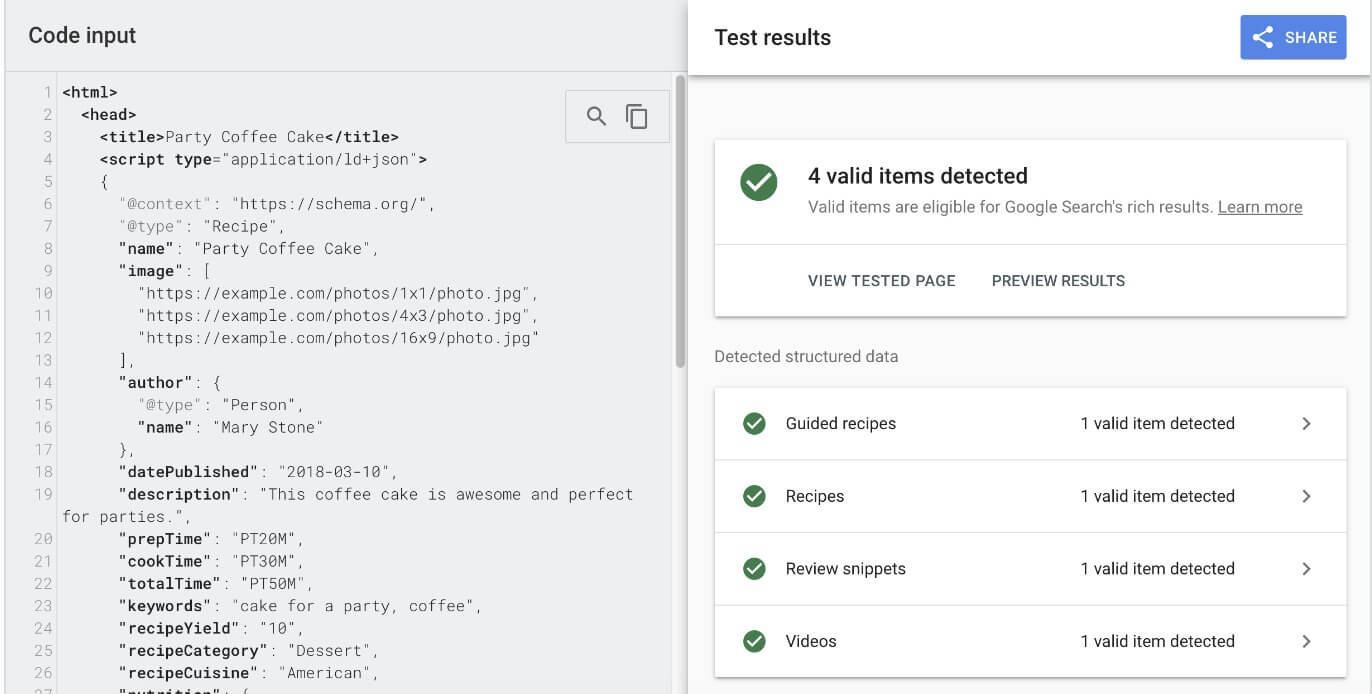Click green checkmark beside Guided recipes
This screenshot has height=694, width=1372.
point(754,424)
